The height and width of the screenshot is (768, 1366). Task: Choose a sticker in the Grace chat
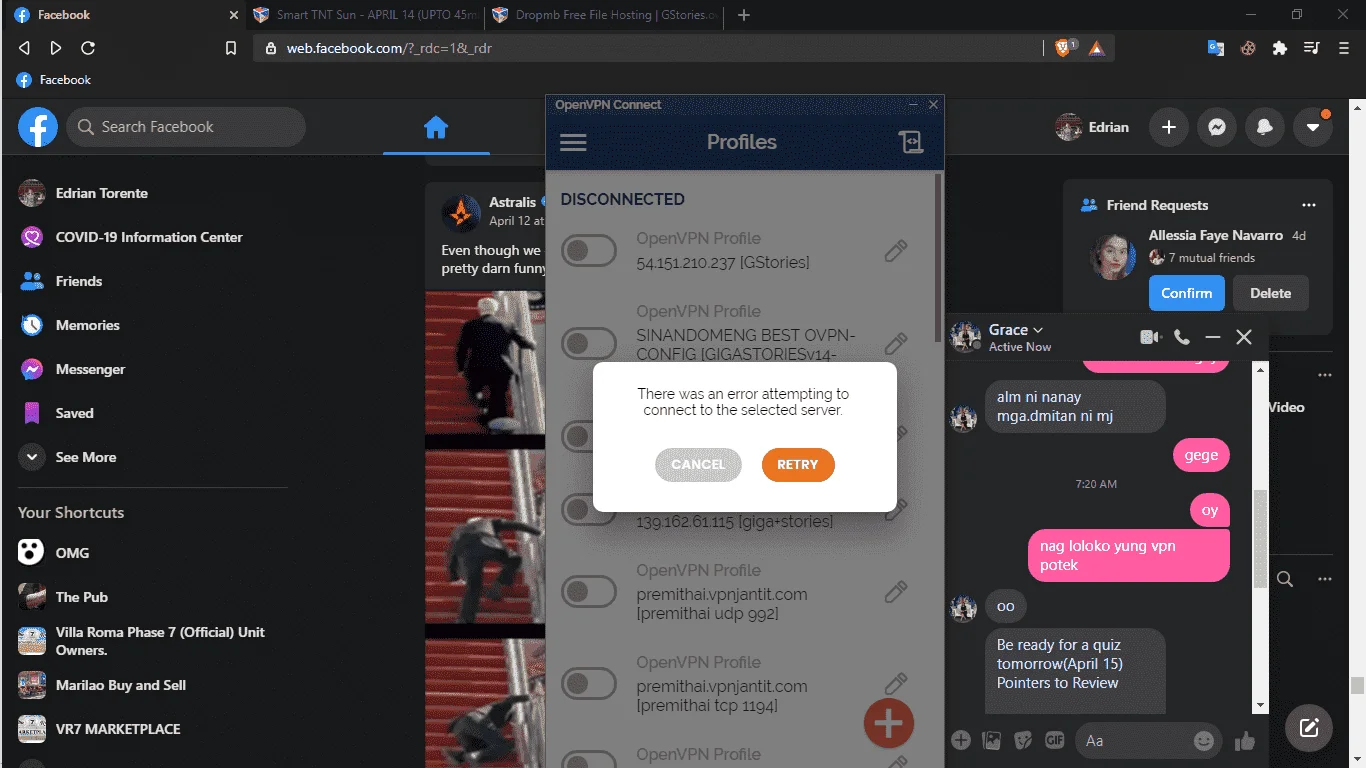[1023, 741]
